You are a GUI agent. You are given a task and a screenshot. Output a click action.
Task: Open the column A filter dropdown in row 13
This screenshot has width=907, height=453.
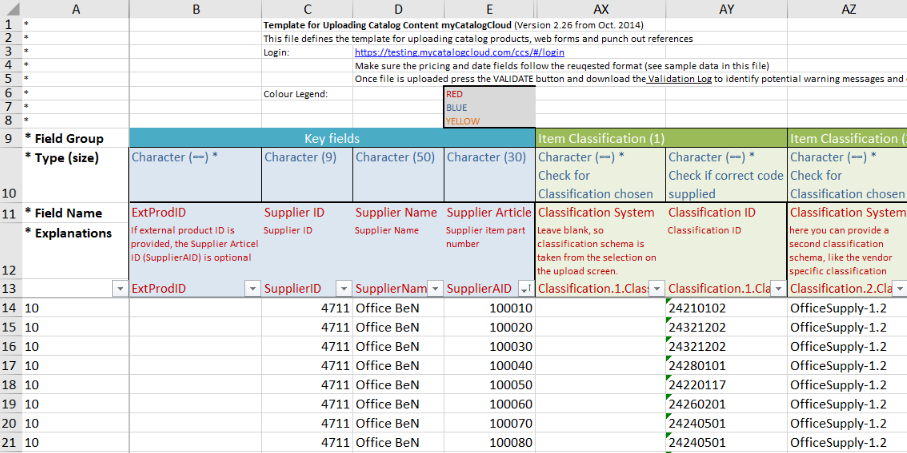tap(120, 288)
